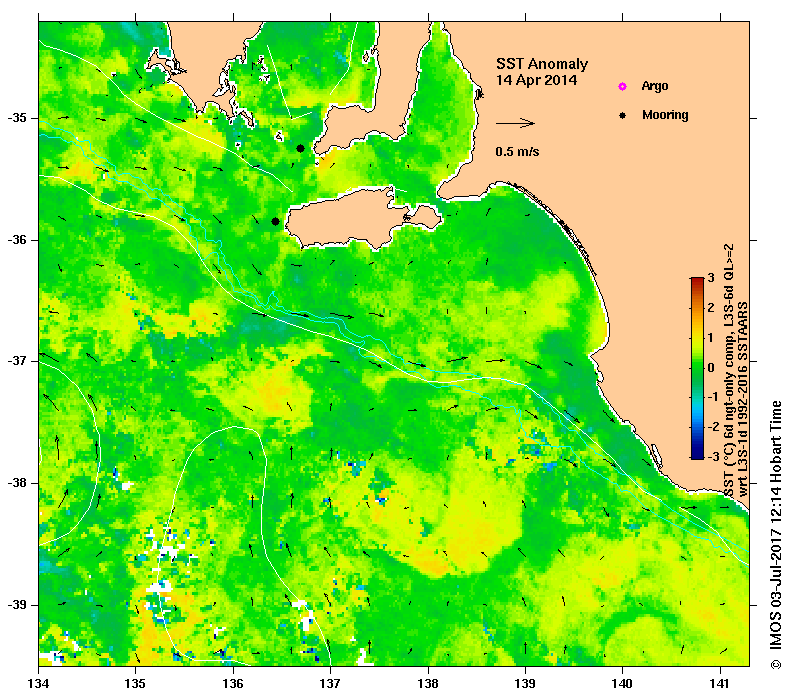Click the magenta Argo legend marker

(623, 86)
